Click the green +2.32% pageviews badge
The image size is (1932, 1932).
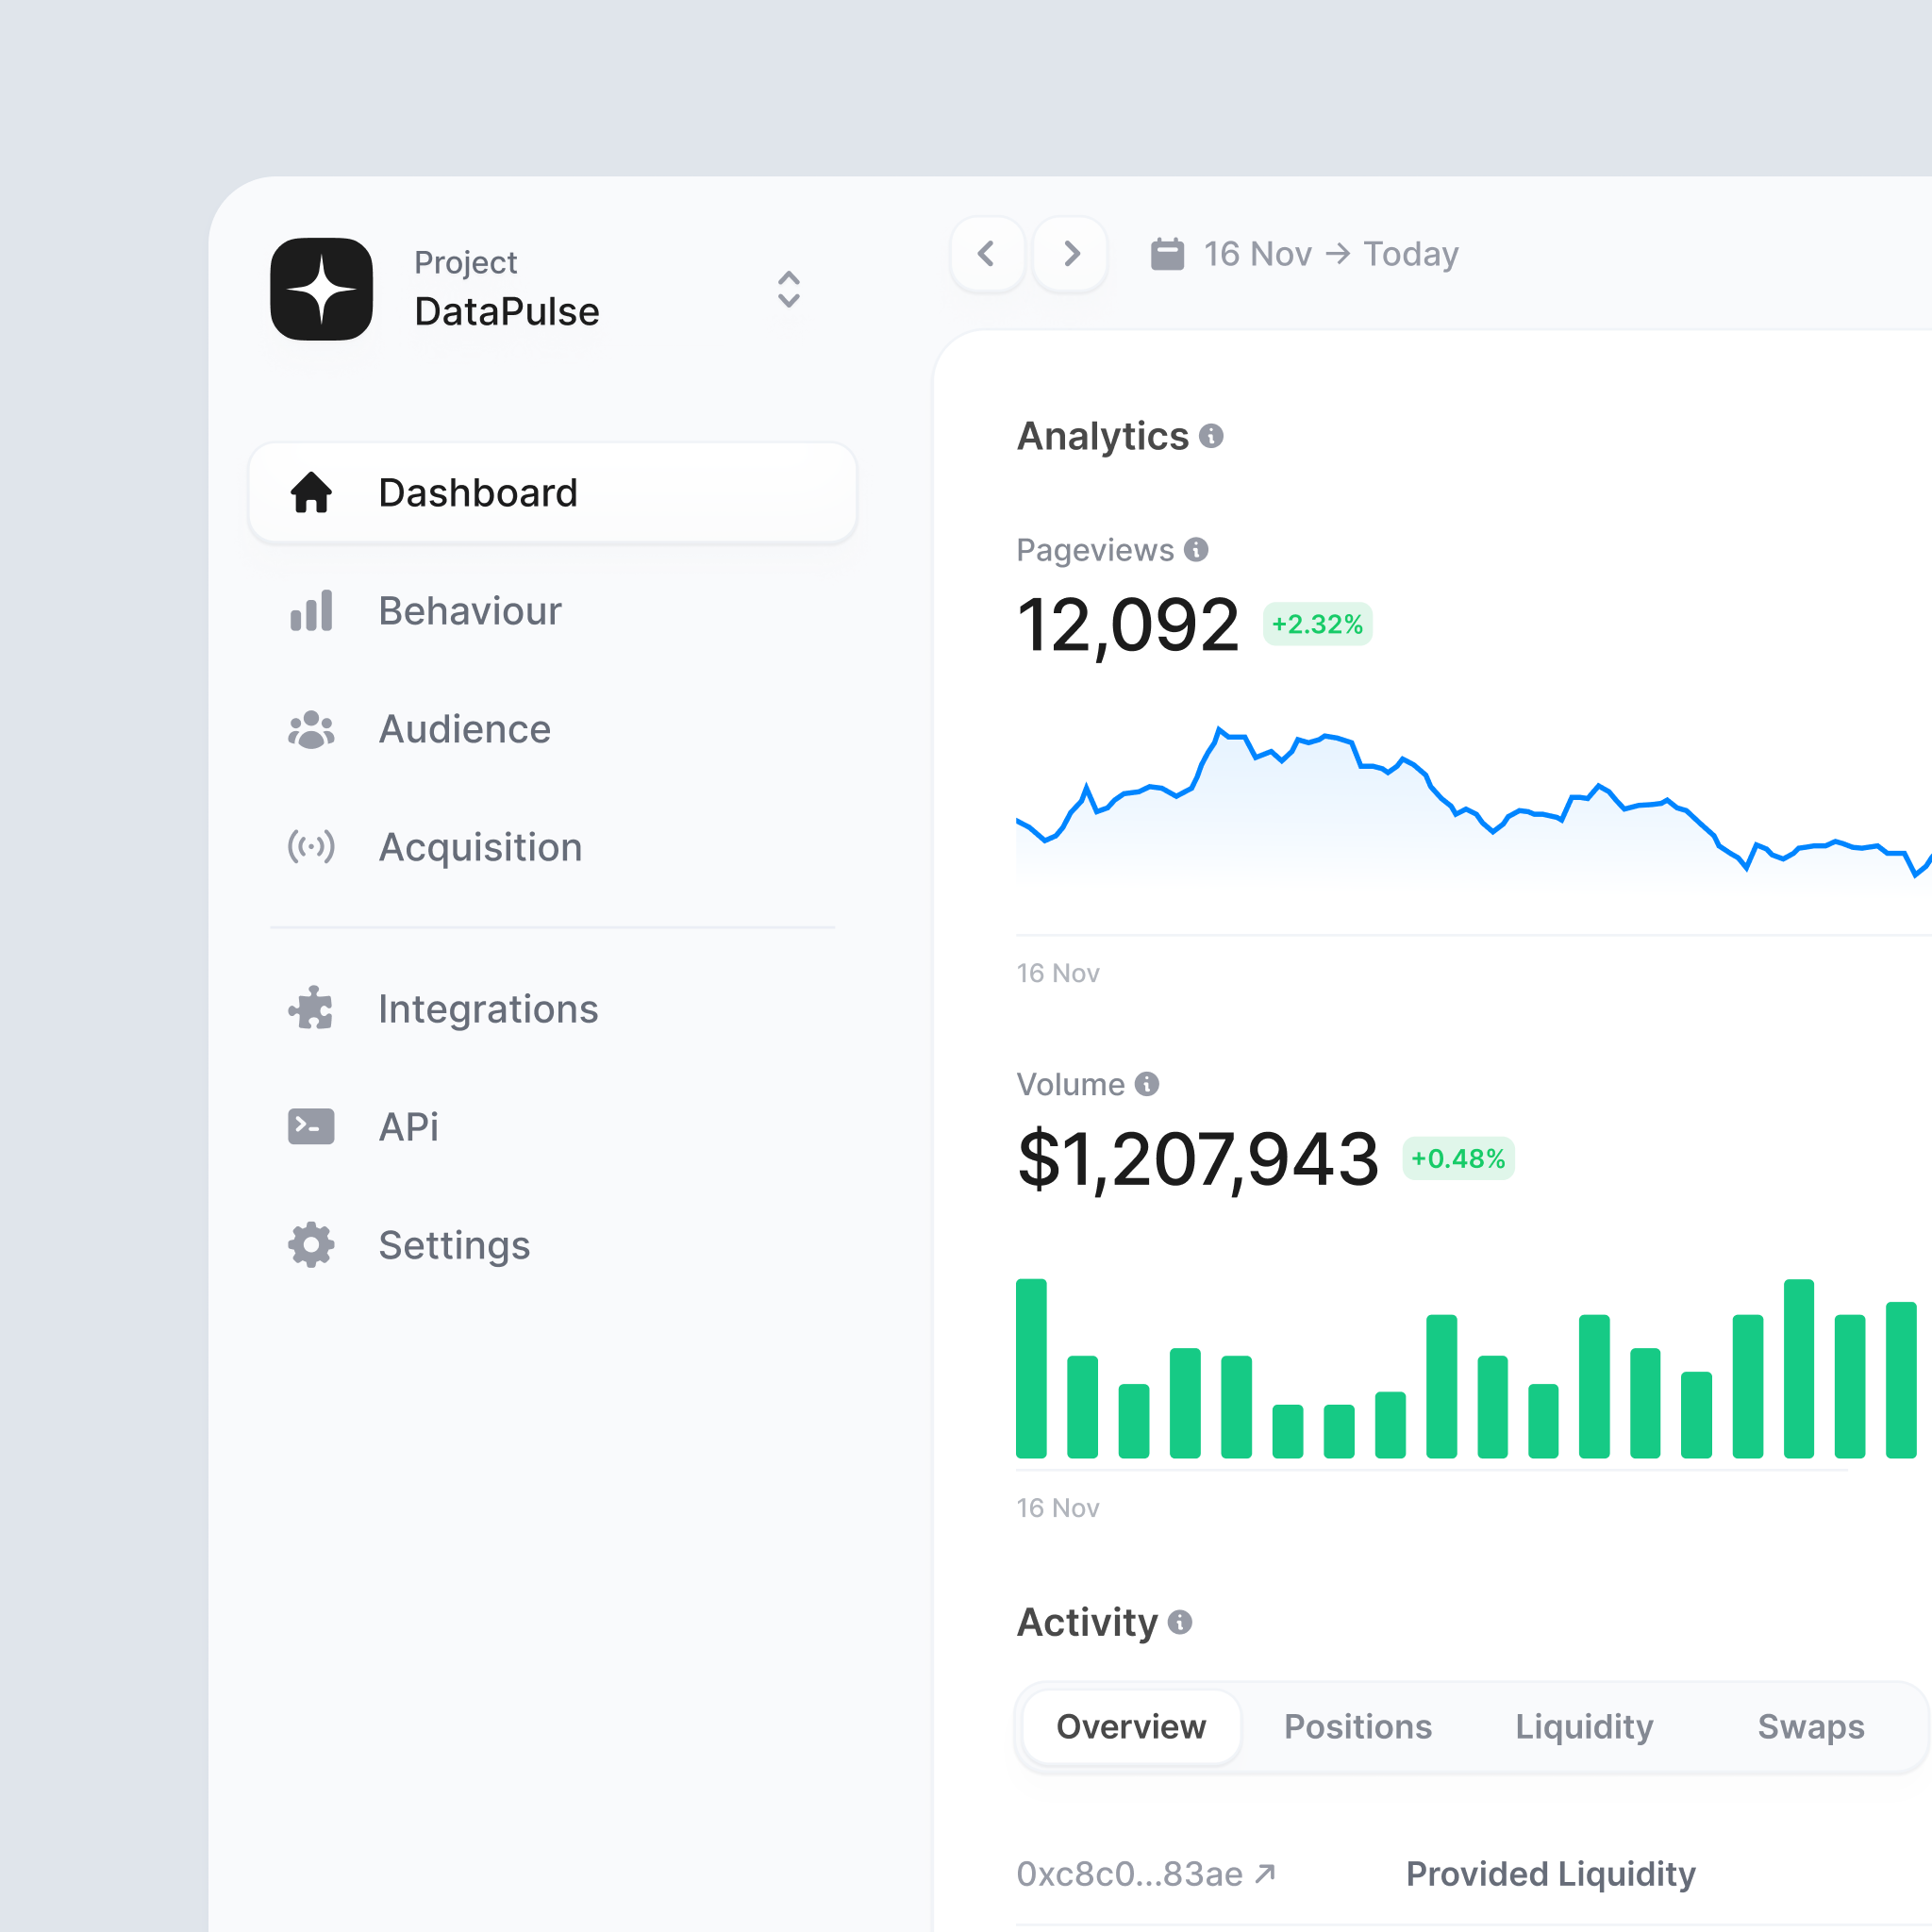tap(1317, 624)
